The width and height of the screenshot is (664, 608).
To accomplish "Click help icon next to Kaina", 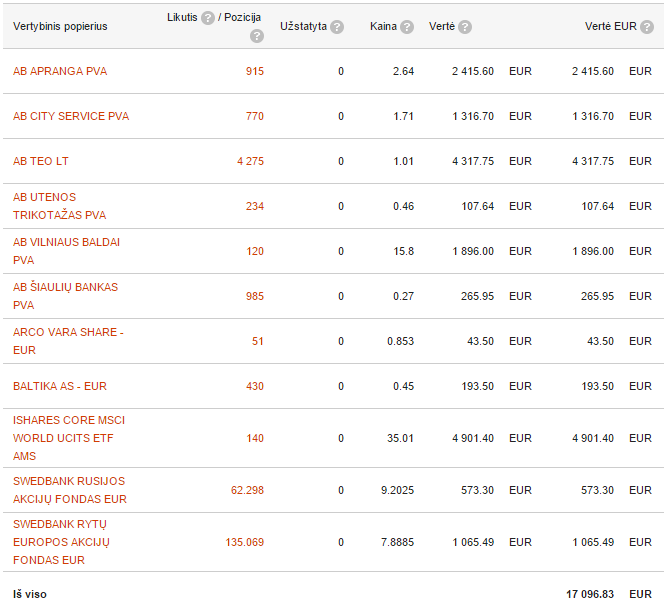I will tap(407, 27).
